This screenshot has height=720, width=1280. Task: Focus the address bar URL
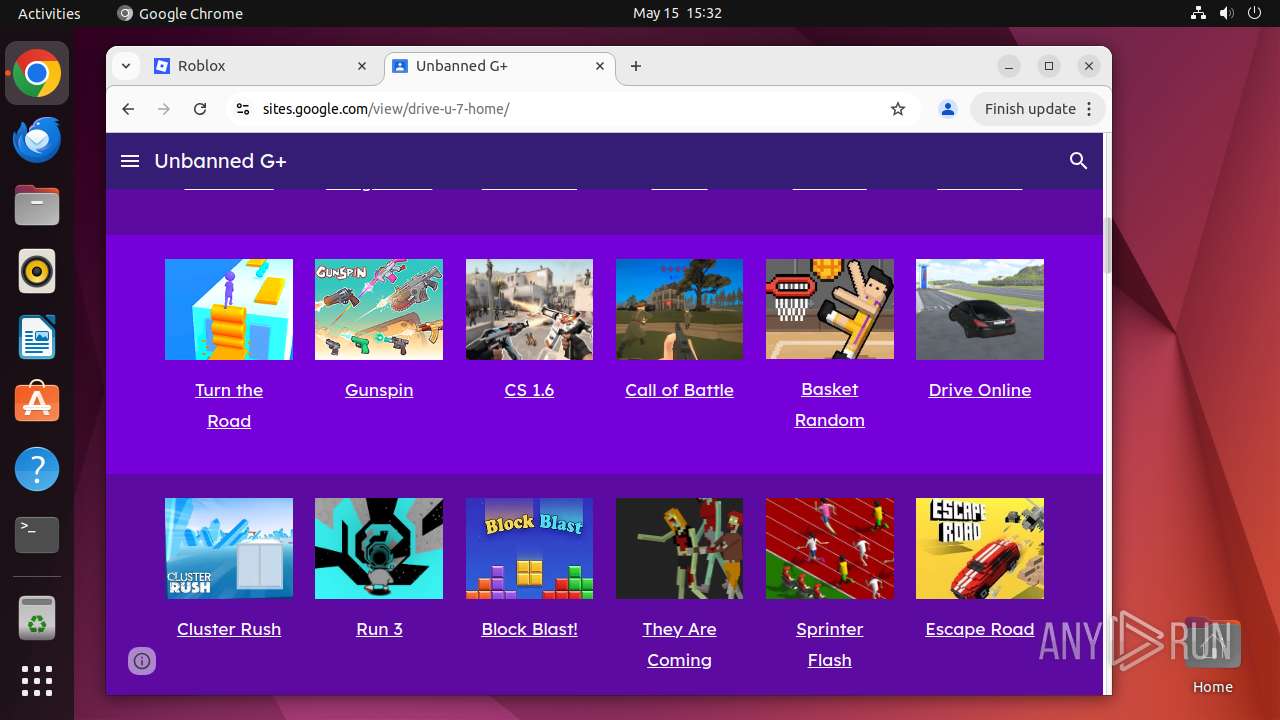click(386, 109)
